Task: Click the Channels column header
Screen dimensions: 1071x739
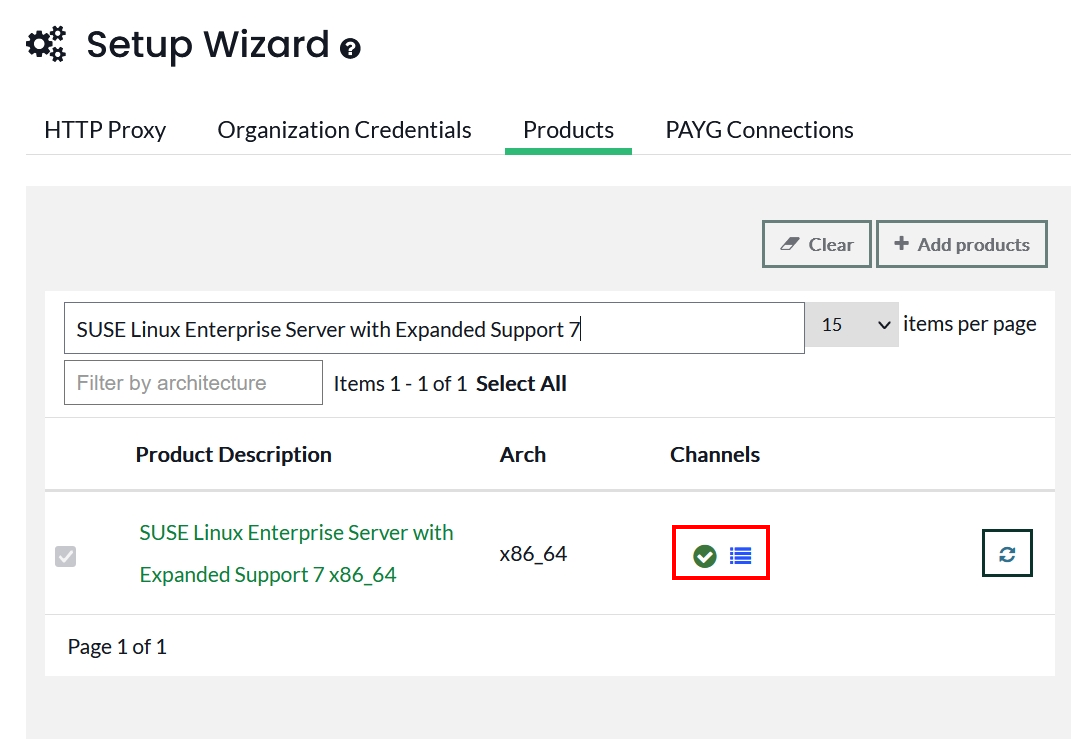Action: pyautogui.click(x=714, y=455)
